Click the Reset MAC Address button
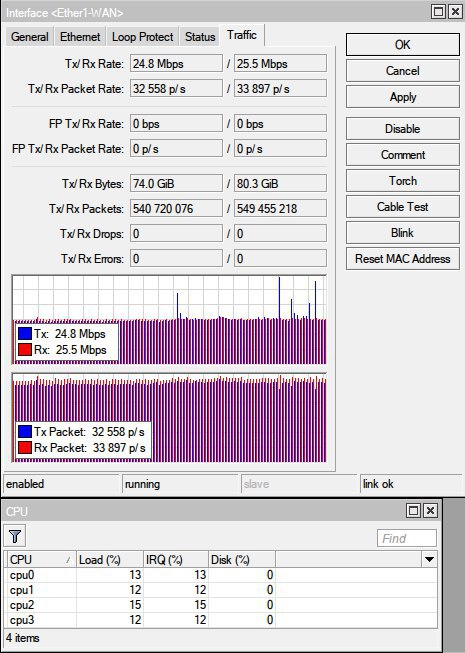The height and width of the screenshot is (653, 465). (403, 259)
